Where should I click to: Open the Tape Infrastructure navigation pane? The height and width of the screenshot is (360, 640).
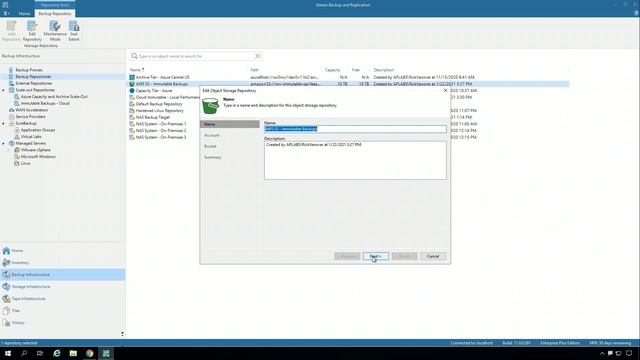click(63, 299)
